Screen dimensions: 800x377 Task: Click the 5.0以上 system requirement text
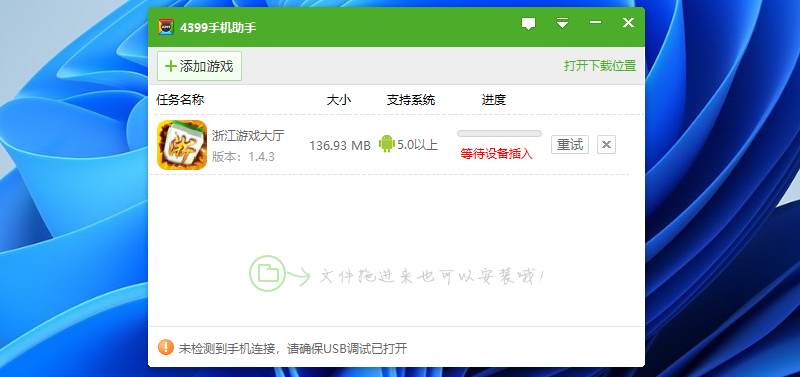tap(417, 145)
